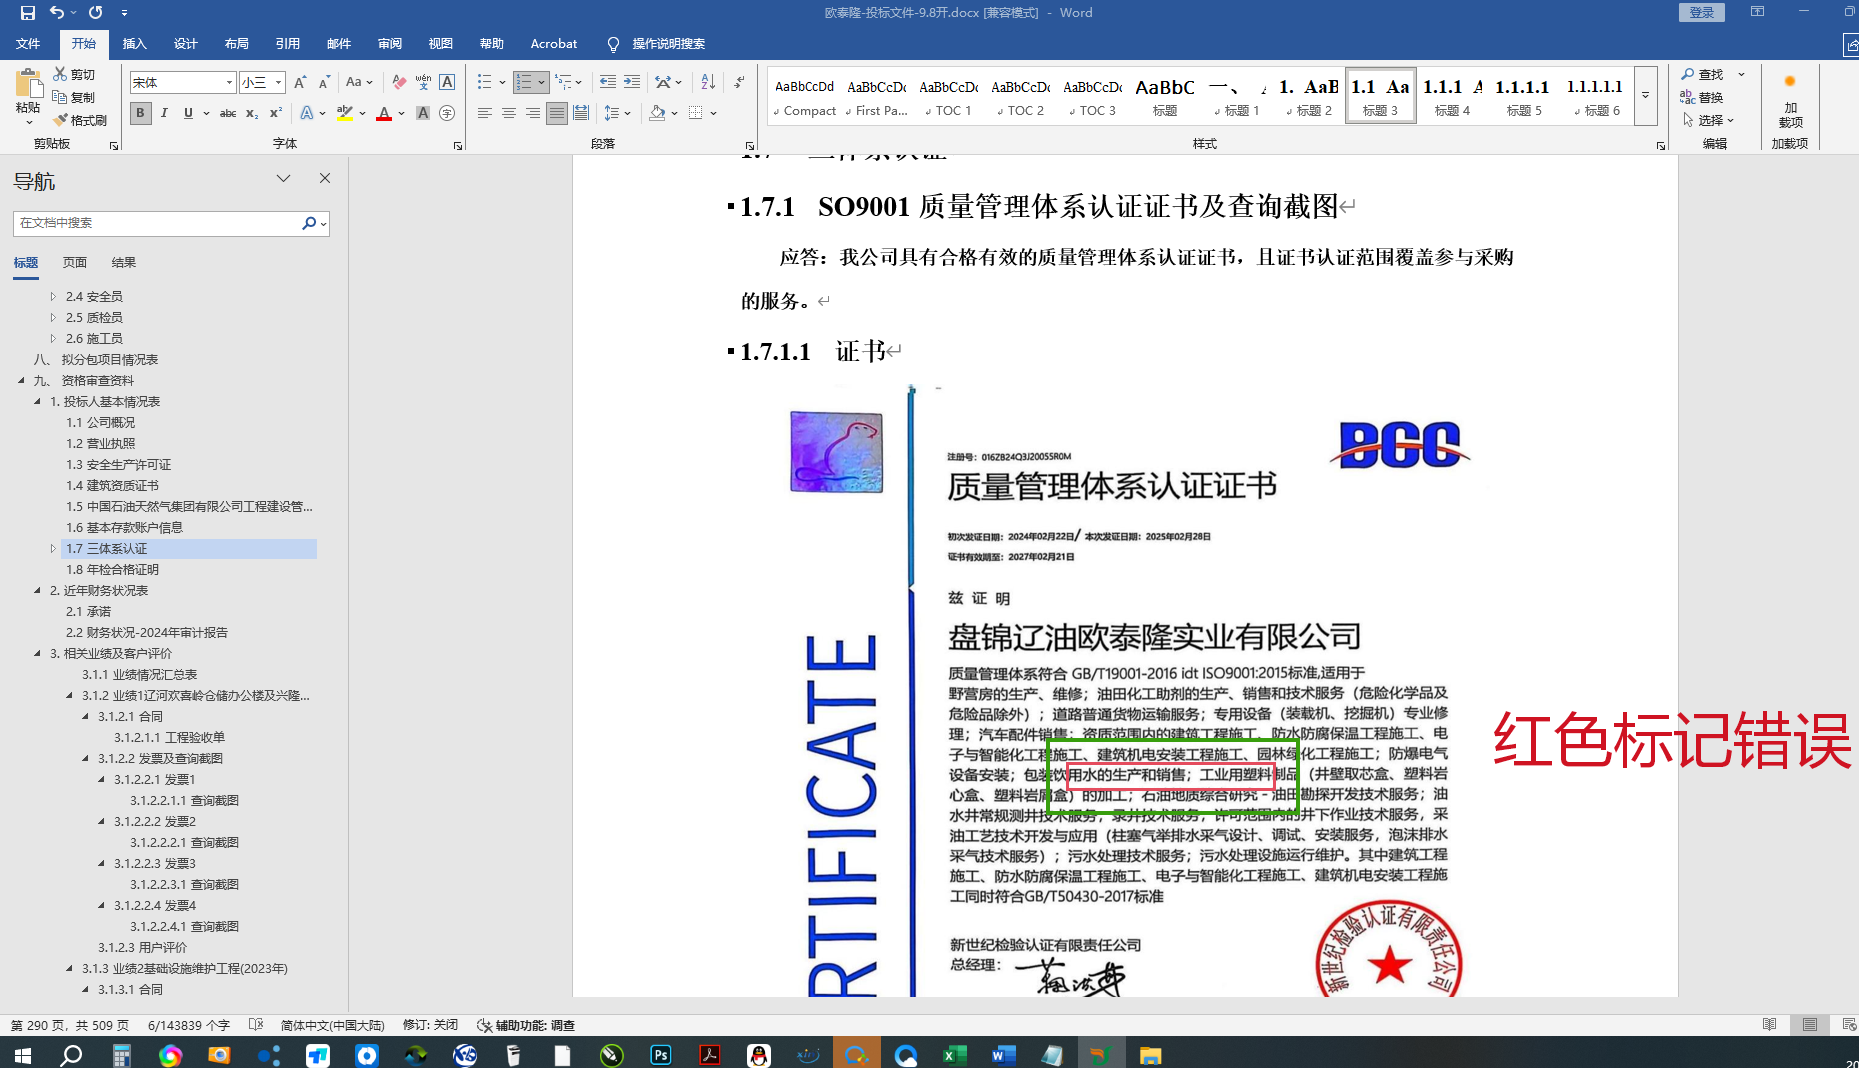Image resolution: width=1859 pixels, height=1068 pixels.
Task: Switch to the 引用 (References) tab
Action: coord(288,44)
